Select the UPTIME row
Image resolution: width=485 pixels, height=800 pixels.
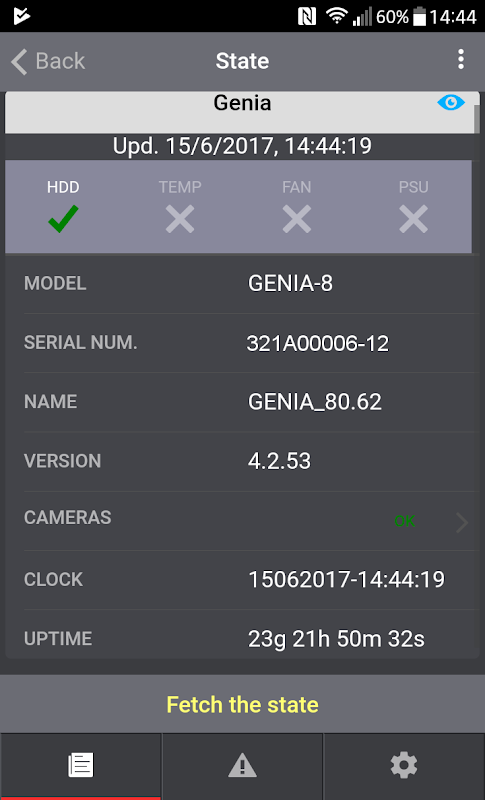point(250,638)
